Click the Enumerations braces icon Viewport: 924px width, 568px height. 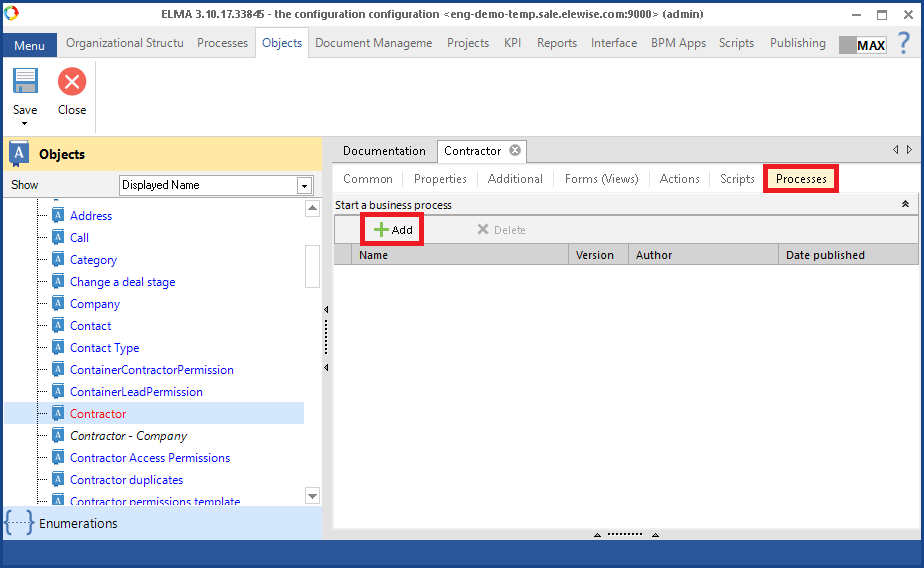[19, 523]
